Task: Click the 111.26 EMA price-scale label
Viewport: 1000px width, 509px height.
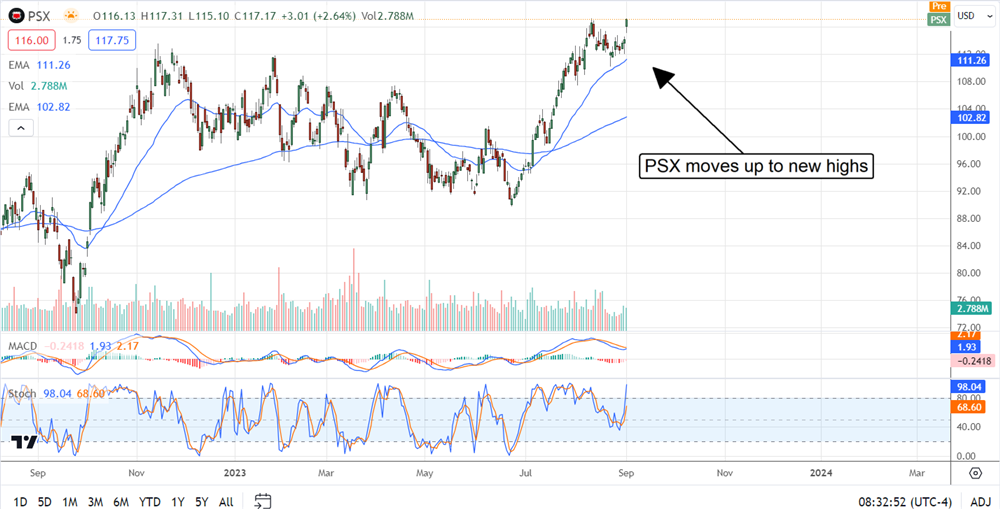Action: [x=972, y=61]
